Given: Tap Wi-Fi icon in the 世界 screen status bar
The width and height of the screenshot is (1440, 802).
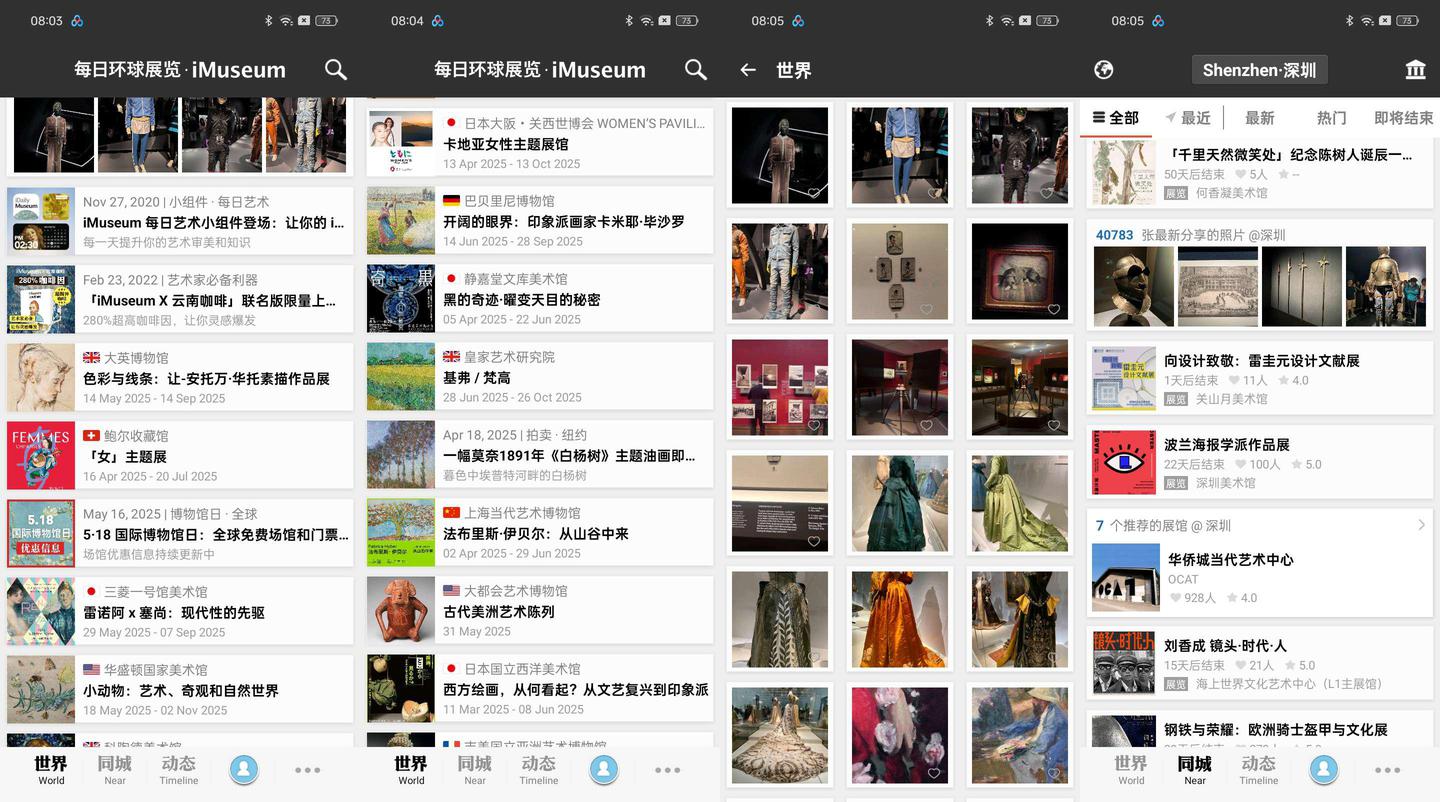Looking at the screenshot, I should (1008, 20).
